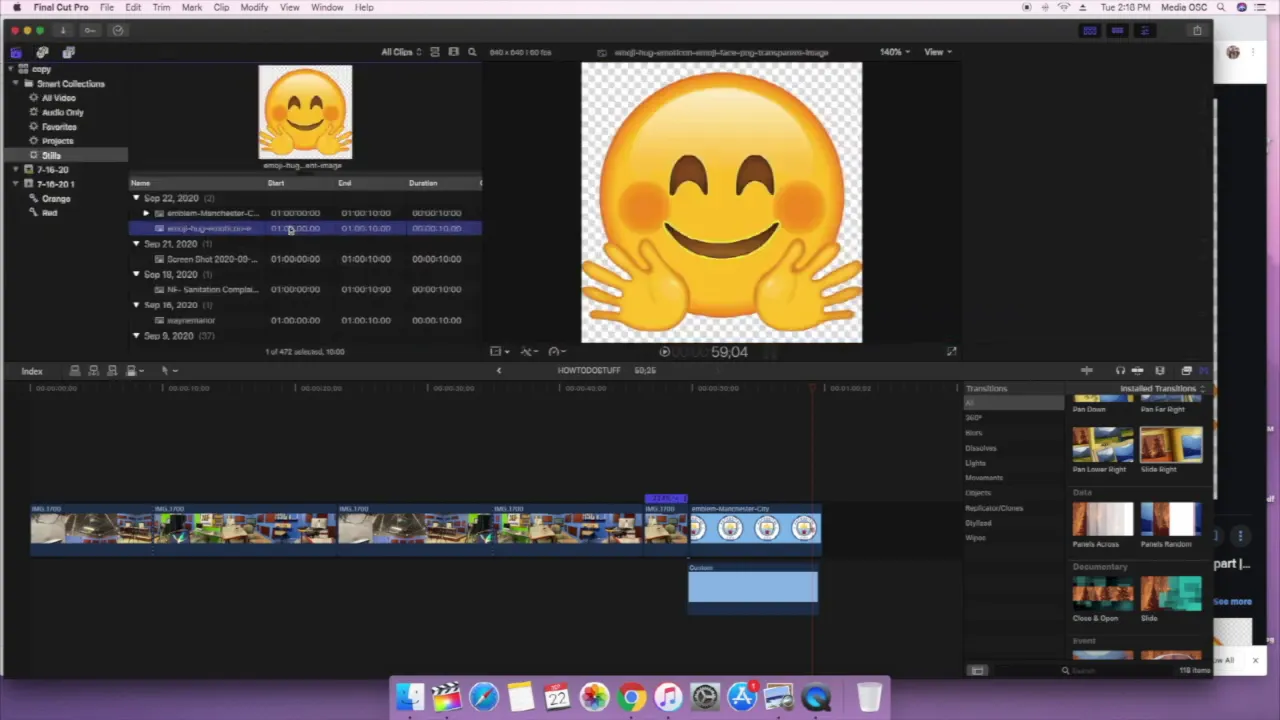Open the crop and transform tools dropdown
The width and height of the screenshot is (1280, 720).
point(499,352)
